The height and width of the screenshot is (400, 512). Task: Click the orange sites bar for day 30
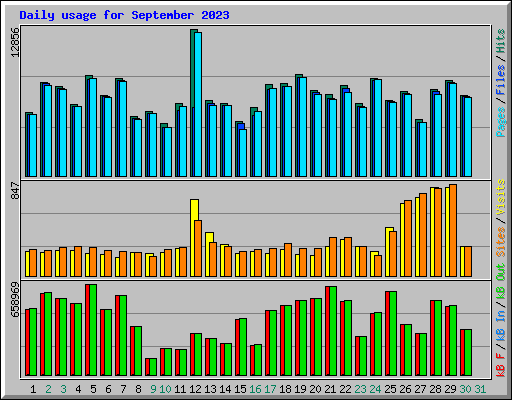[x=468, y=261]
